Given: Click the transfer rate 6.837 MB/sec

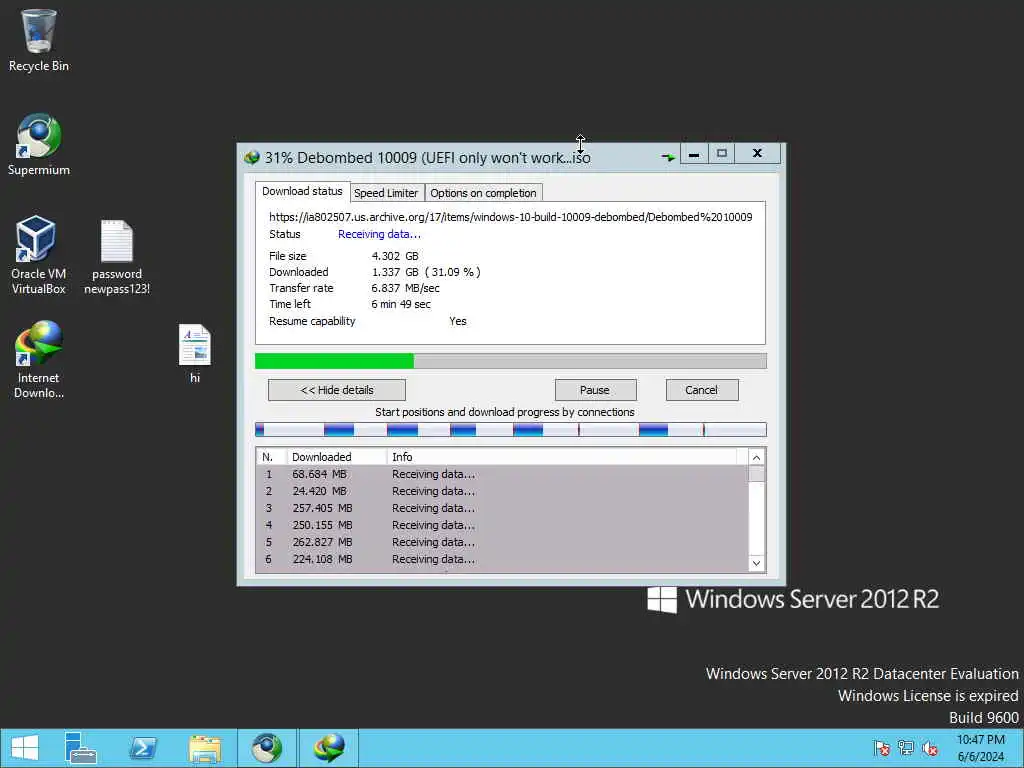Looking at the screenshot, I should click(x=406, y=288).
